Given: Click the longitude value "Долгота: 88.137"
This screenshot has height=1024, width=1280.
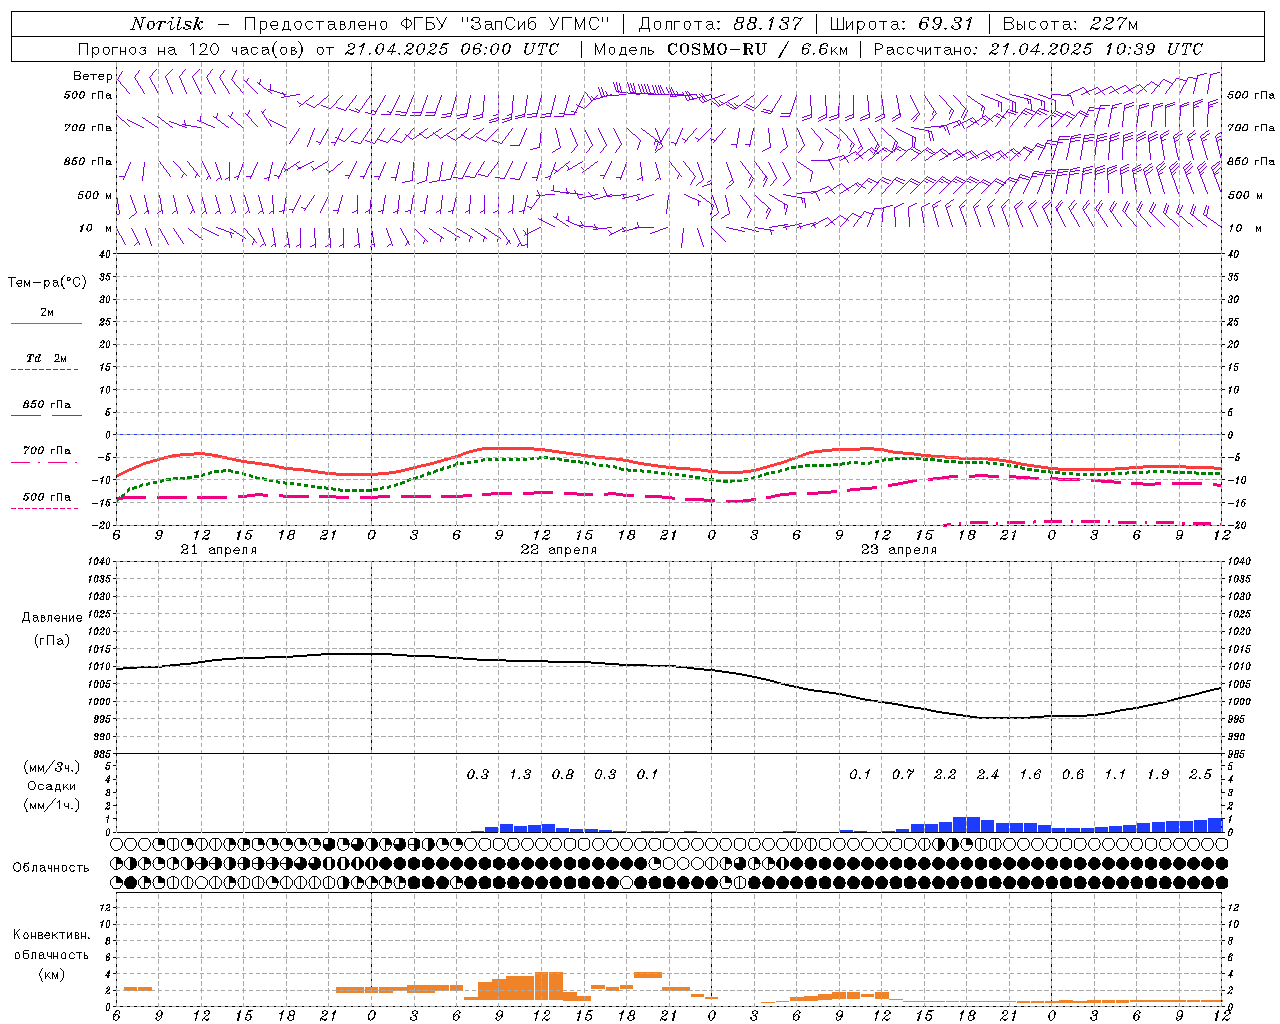Looking at the screenshot, I should (x=720, y=24).
